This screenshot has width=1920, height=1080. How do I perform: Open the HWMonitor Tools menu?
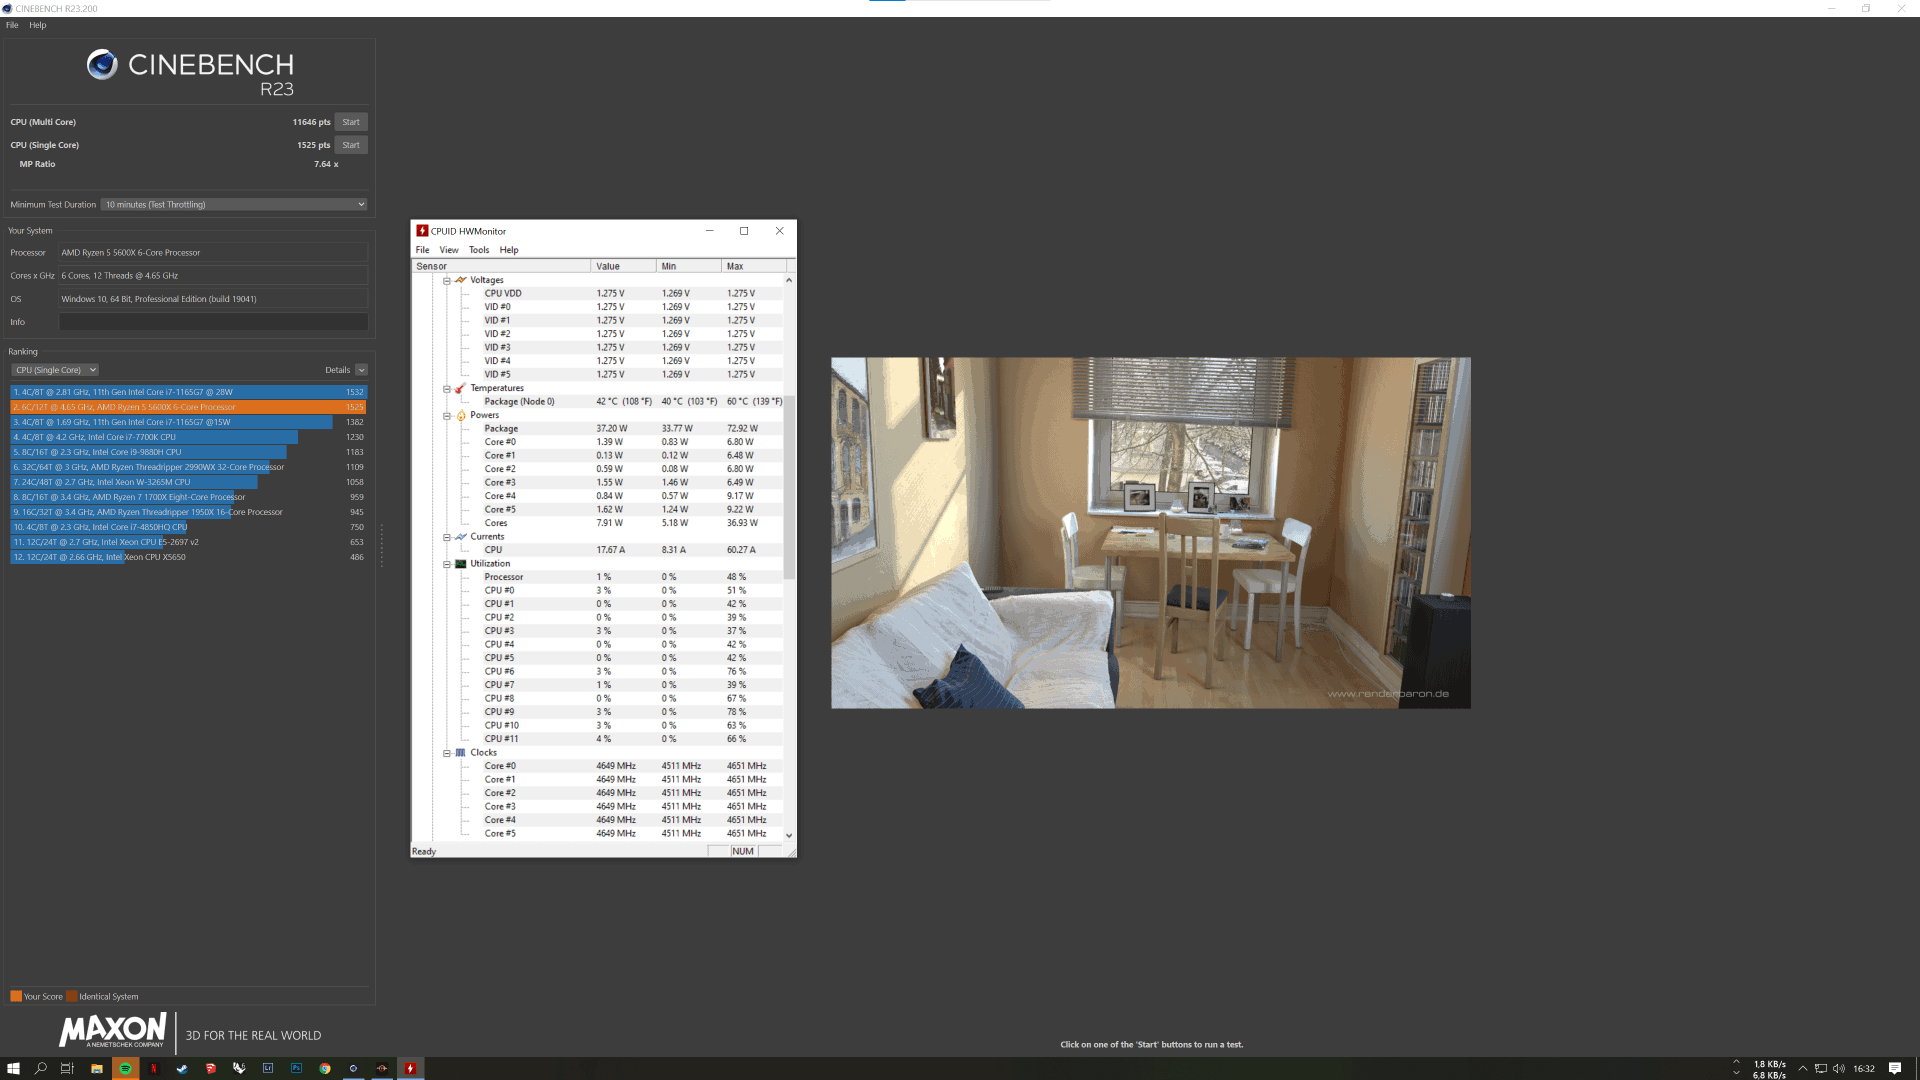click(x=479, y=250)
